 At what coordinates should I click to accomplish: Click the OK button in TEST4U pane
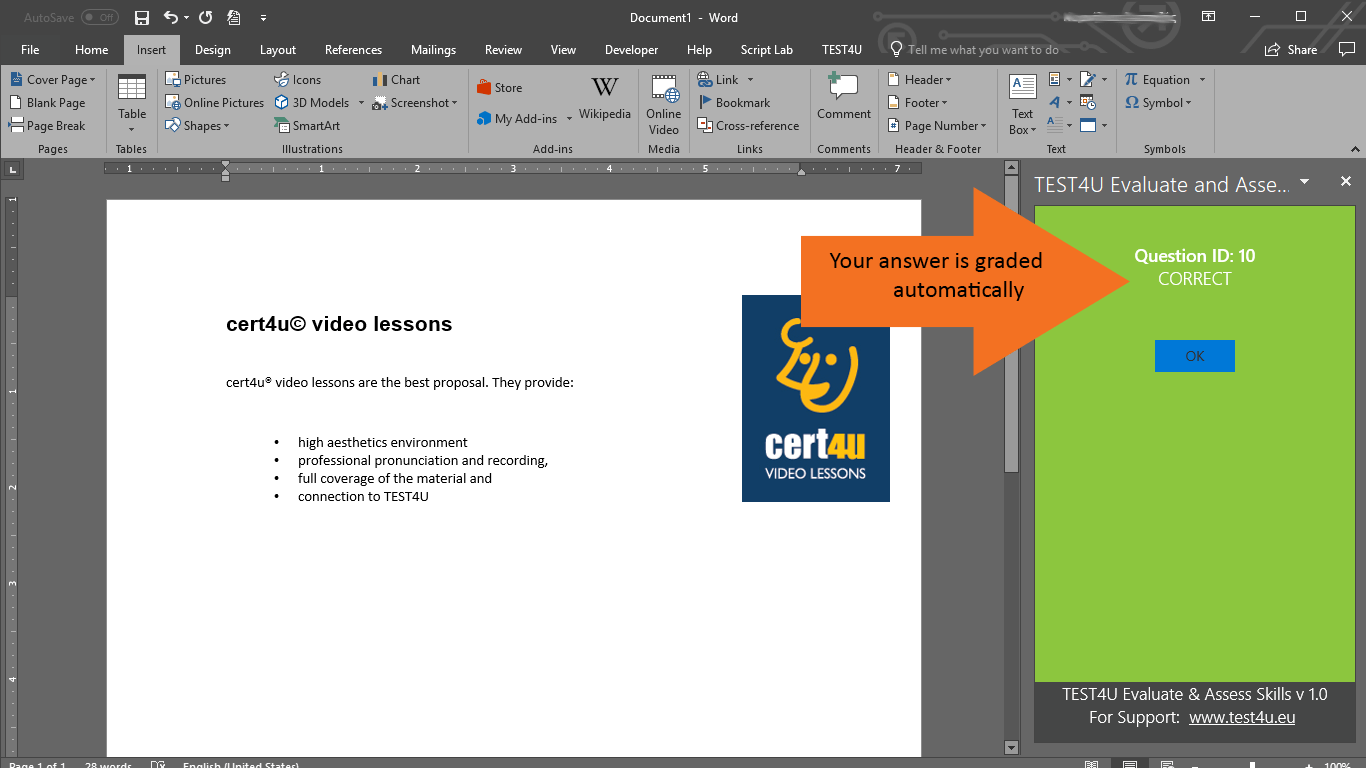(x=1195, y=356)
